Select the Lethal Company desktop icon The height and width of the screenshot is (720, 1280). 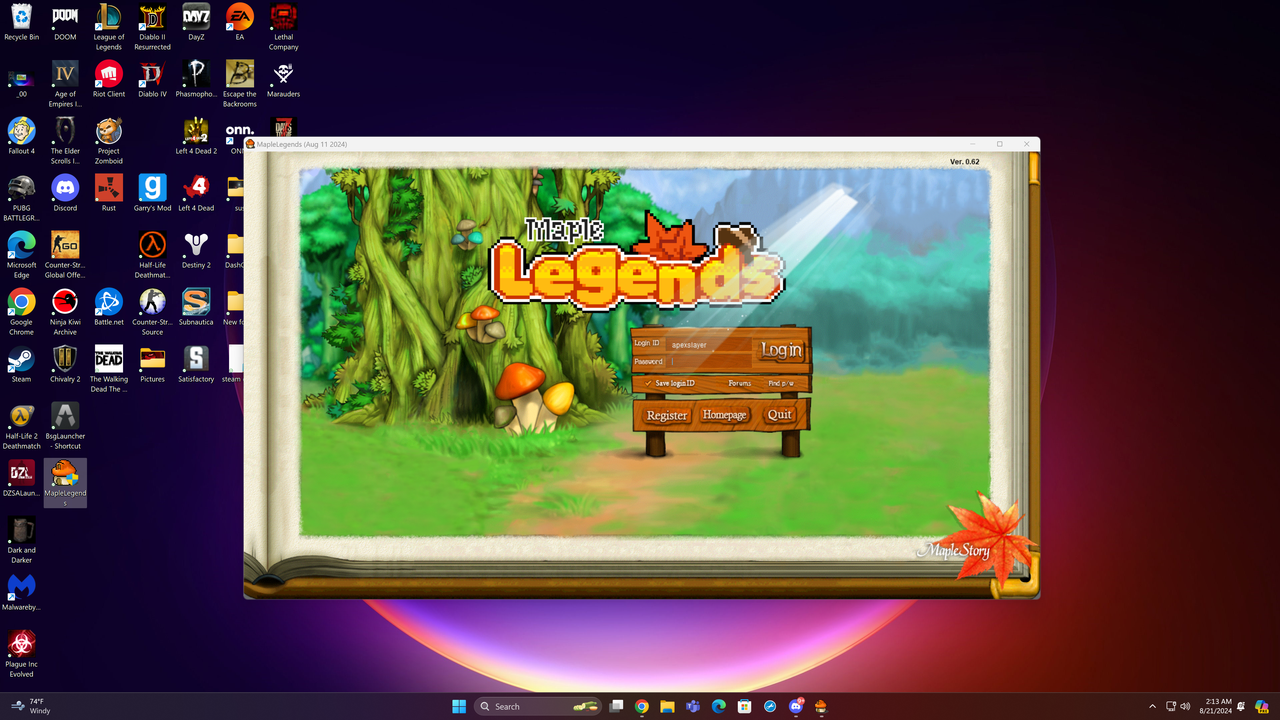click(283, 27)
